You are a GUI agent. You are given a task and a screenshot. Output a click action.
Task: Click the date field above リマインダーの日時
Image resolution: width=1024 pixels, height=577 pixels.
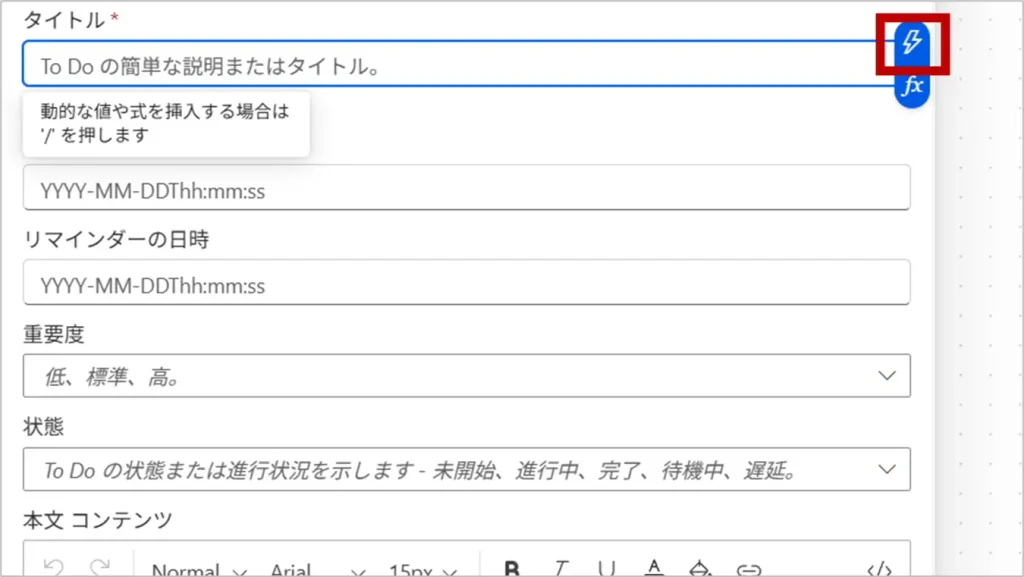click(x=466, y=188)
